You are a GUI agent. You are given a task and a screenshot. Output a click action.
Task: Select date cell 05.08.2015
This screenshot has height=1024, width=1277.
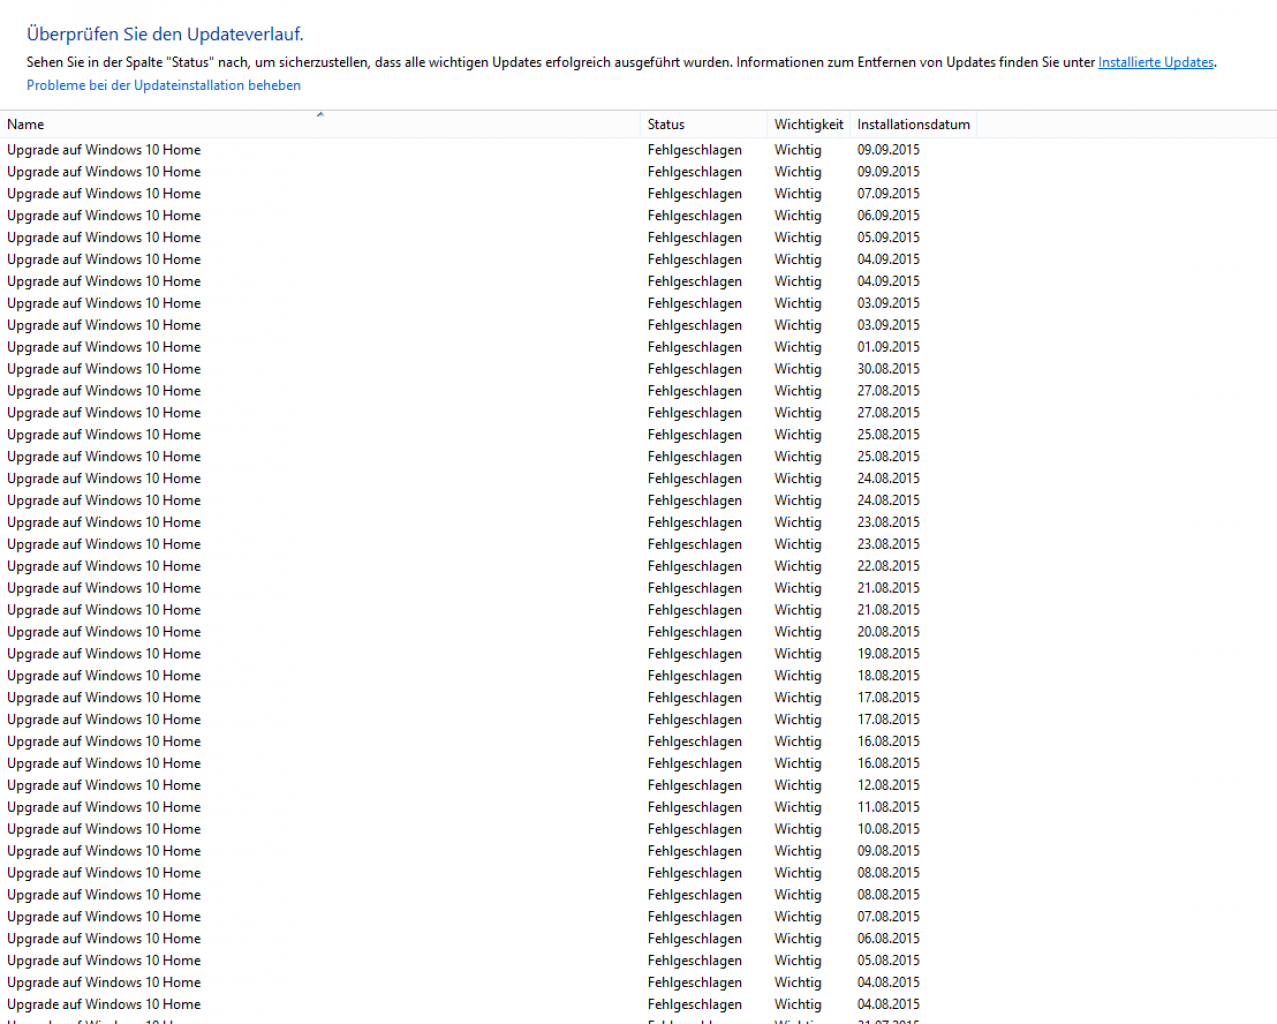coord(888,961)
